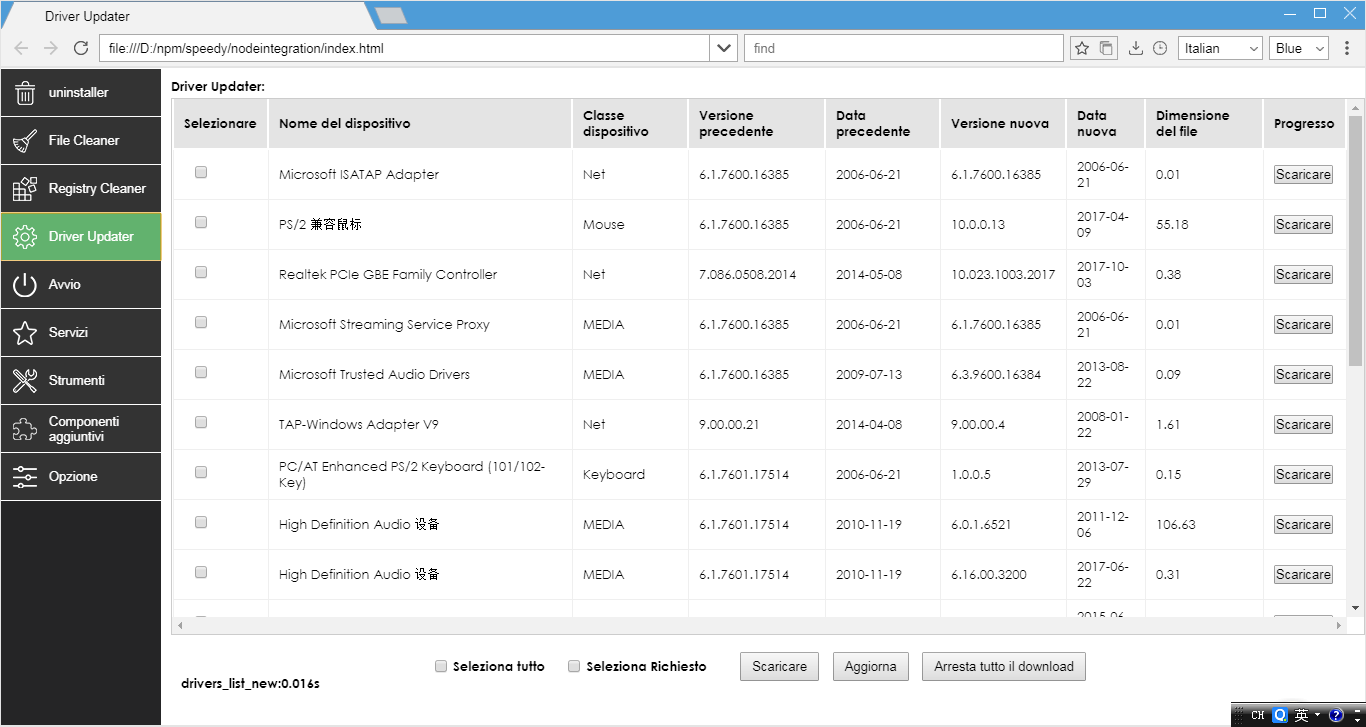Screen dimensions: 1366x727
Task: Switch to File Cleaner section
Action: [x=80, y=141]
